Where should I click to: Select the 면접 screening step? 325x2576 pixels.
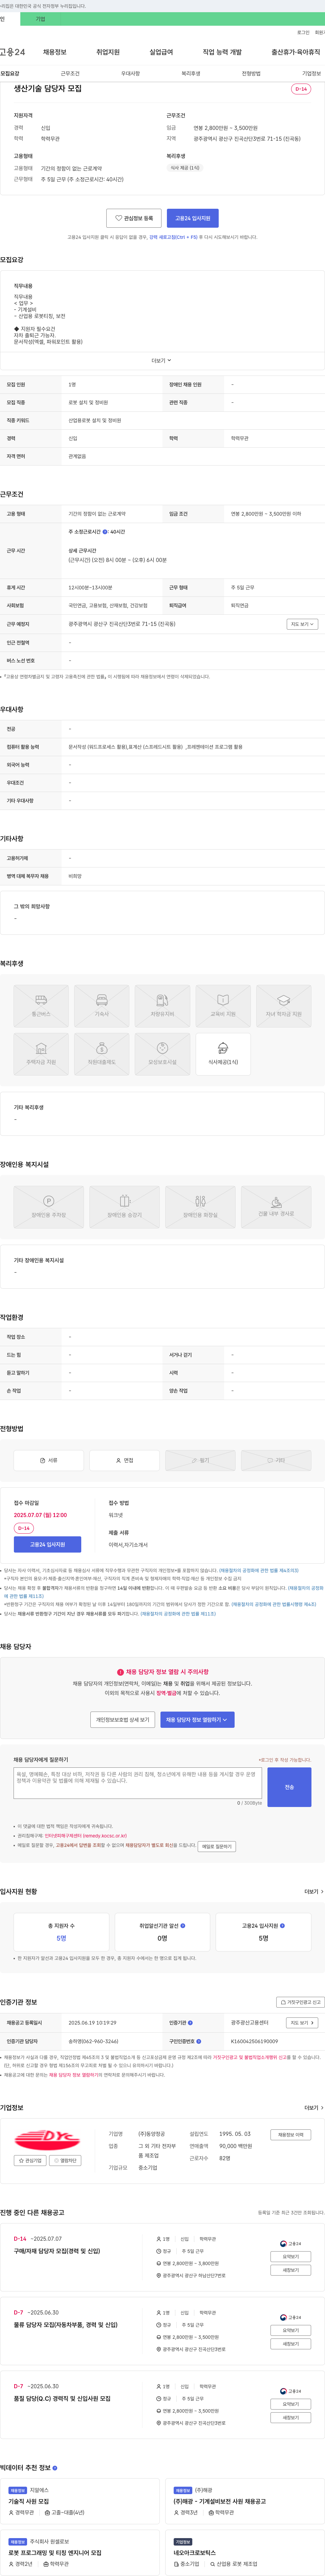point(124,1460)
